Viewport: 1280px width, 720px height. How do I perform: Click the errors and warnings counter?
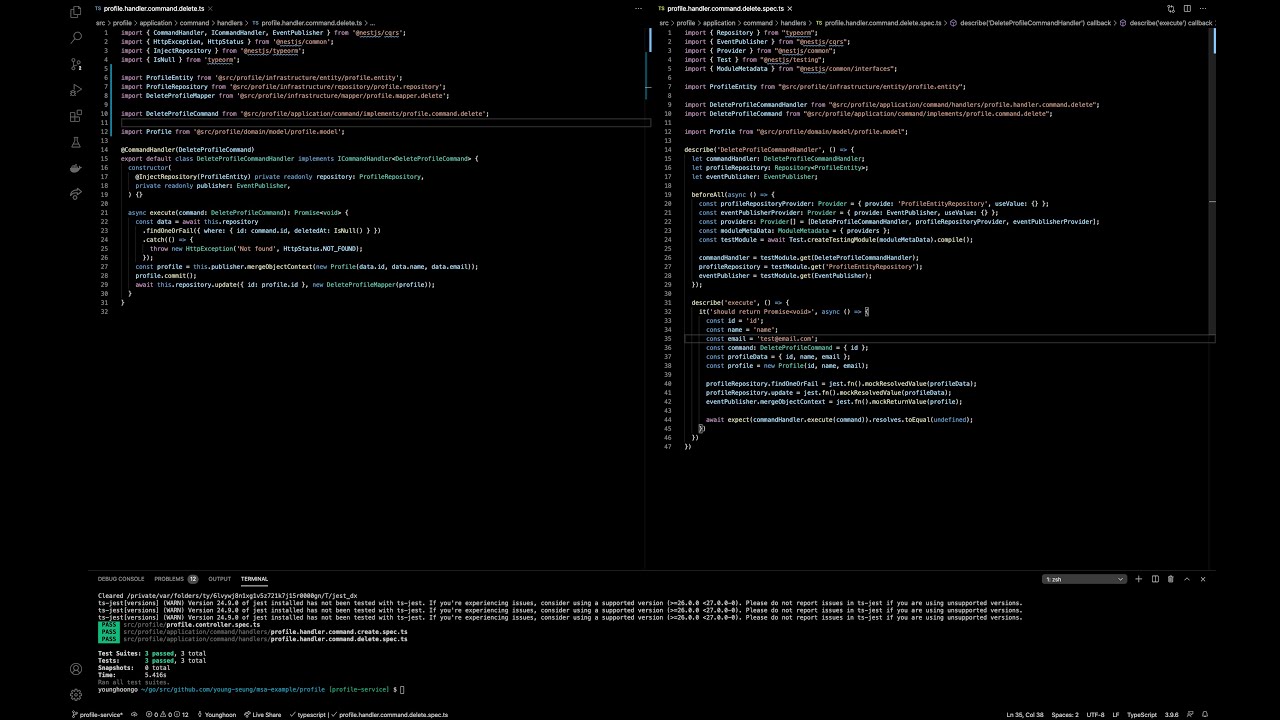click(167, 715)
